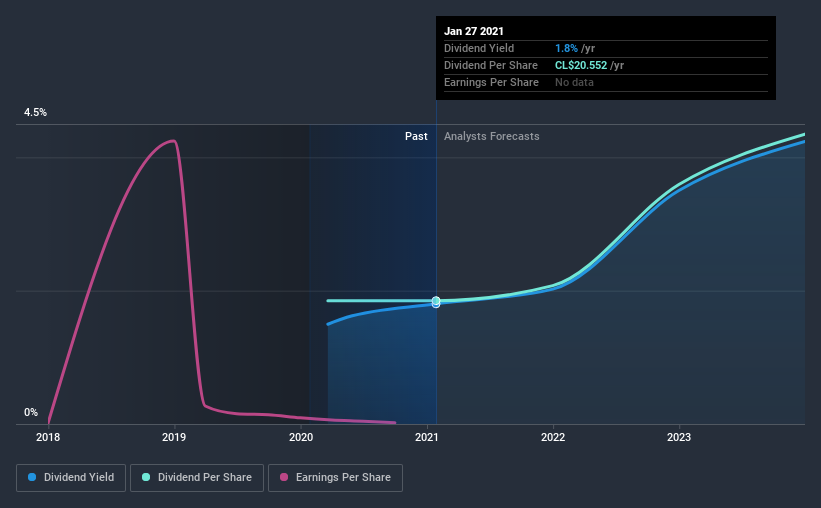
Task: Select the teal data point marker at Jan 2021
Action: point(436,301)
